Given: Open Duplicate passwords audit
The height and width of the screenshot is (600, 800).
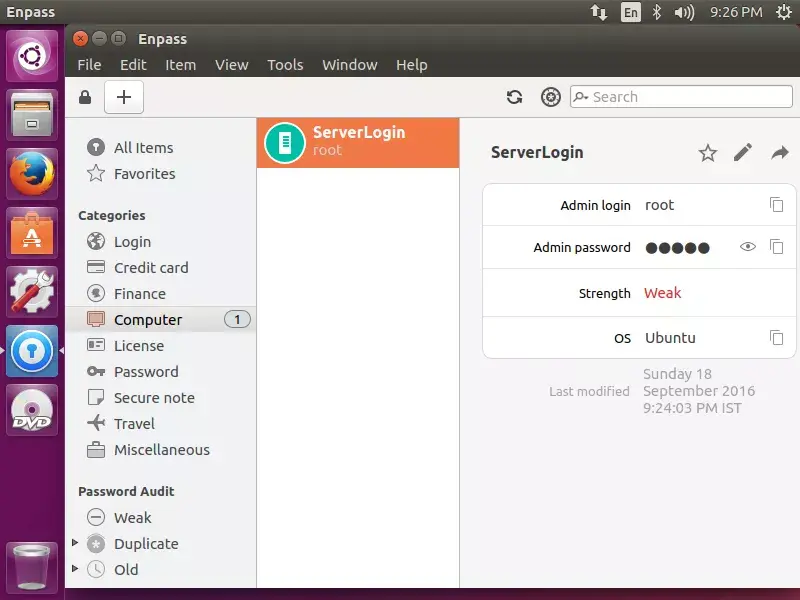Looking at the screenshot, I should (146, 543).
